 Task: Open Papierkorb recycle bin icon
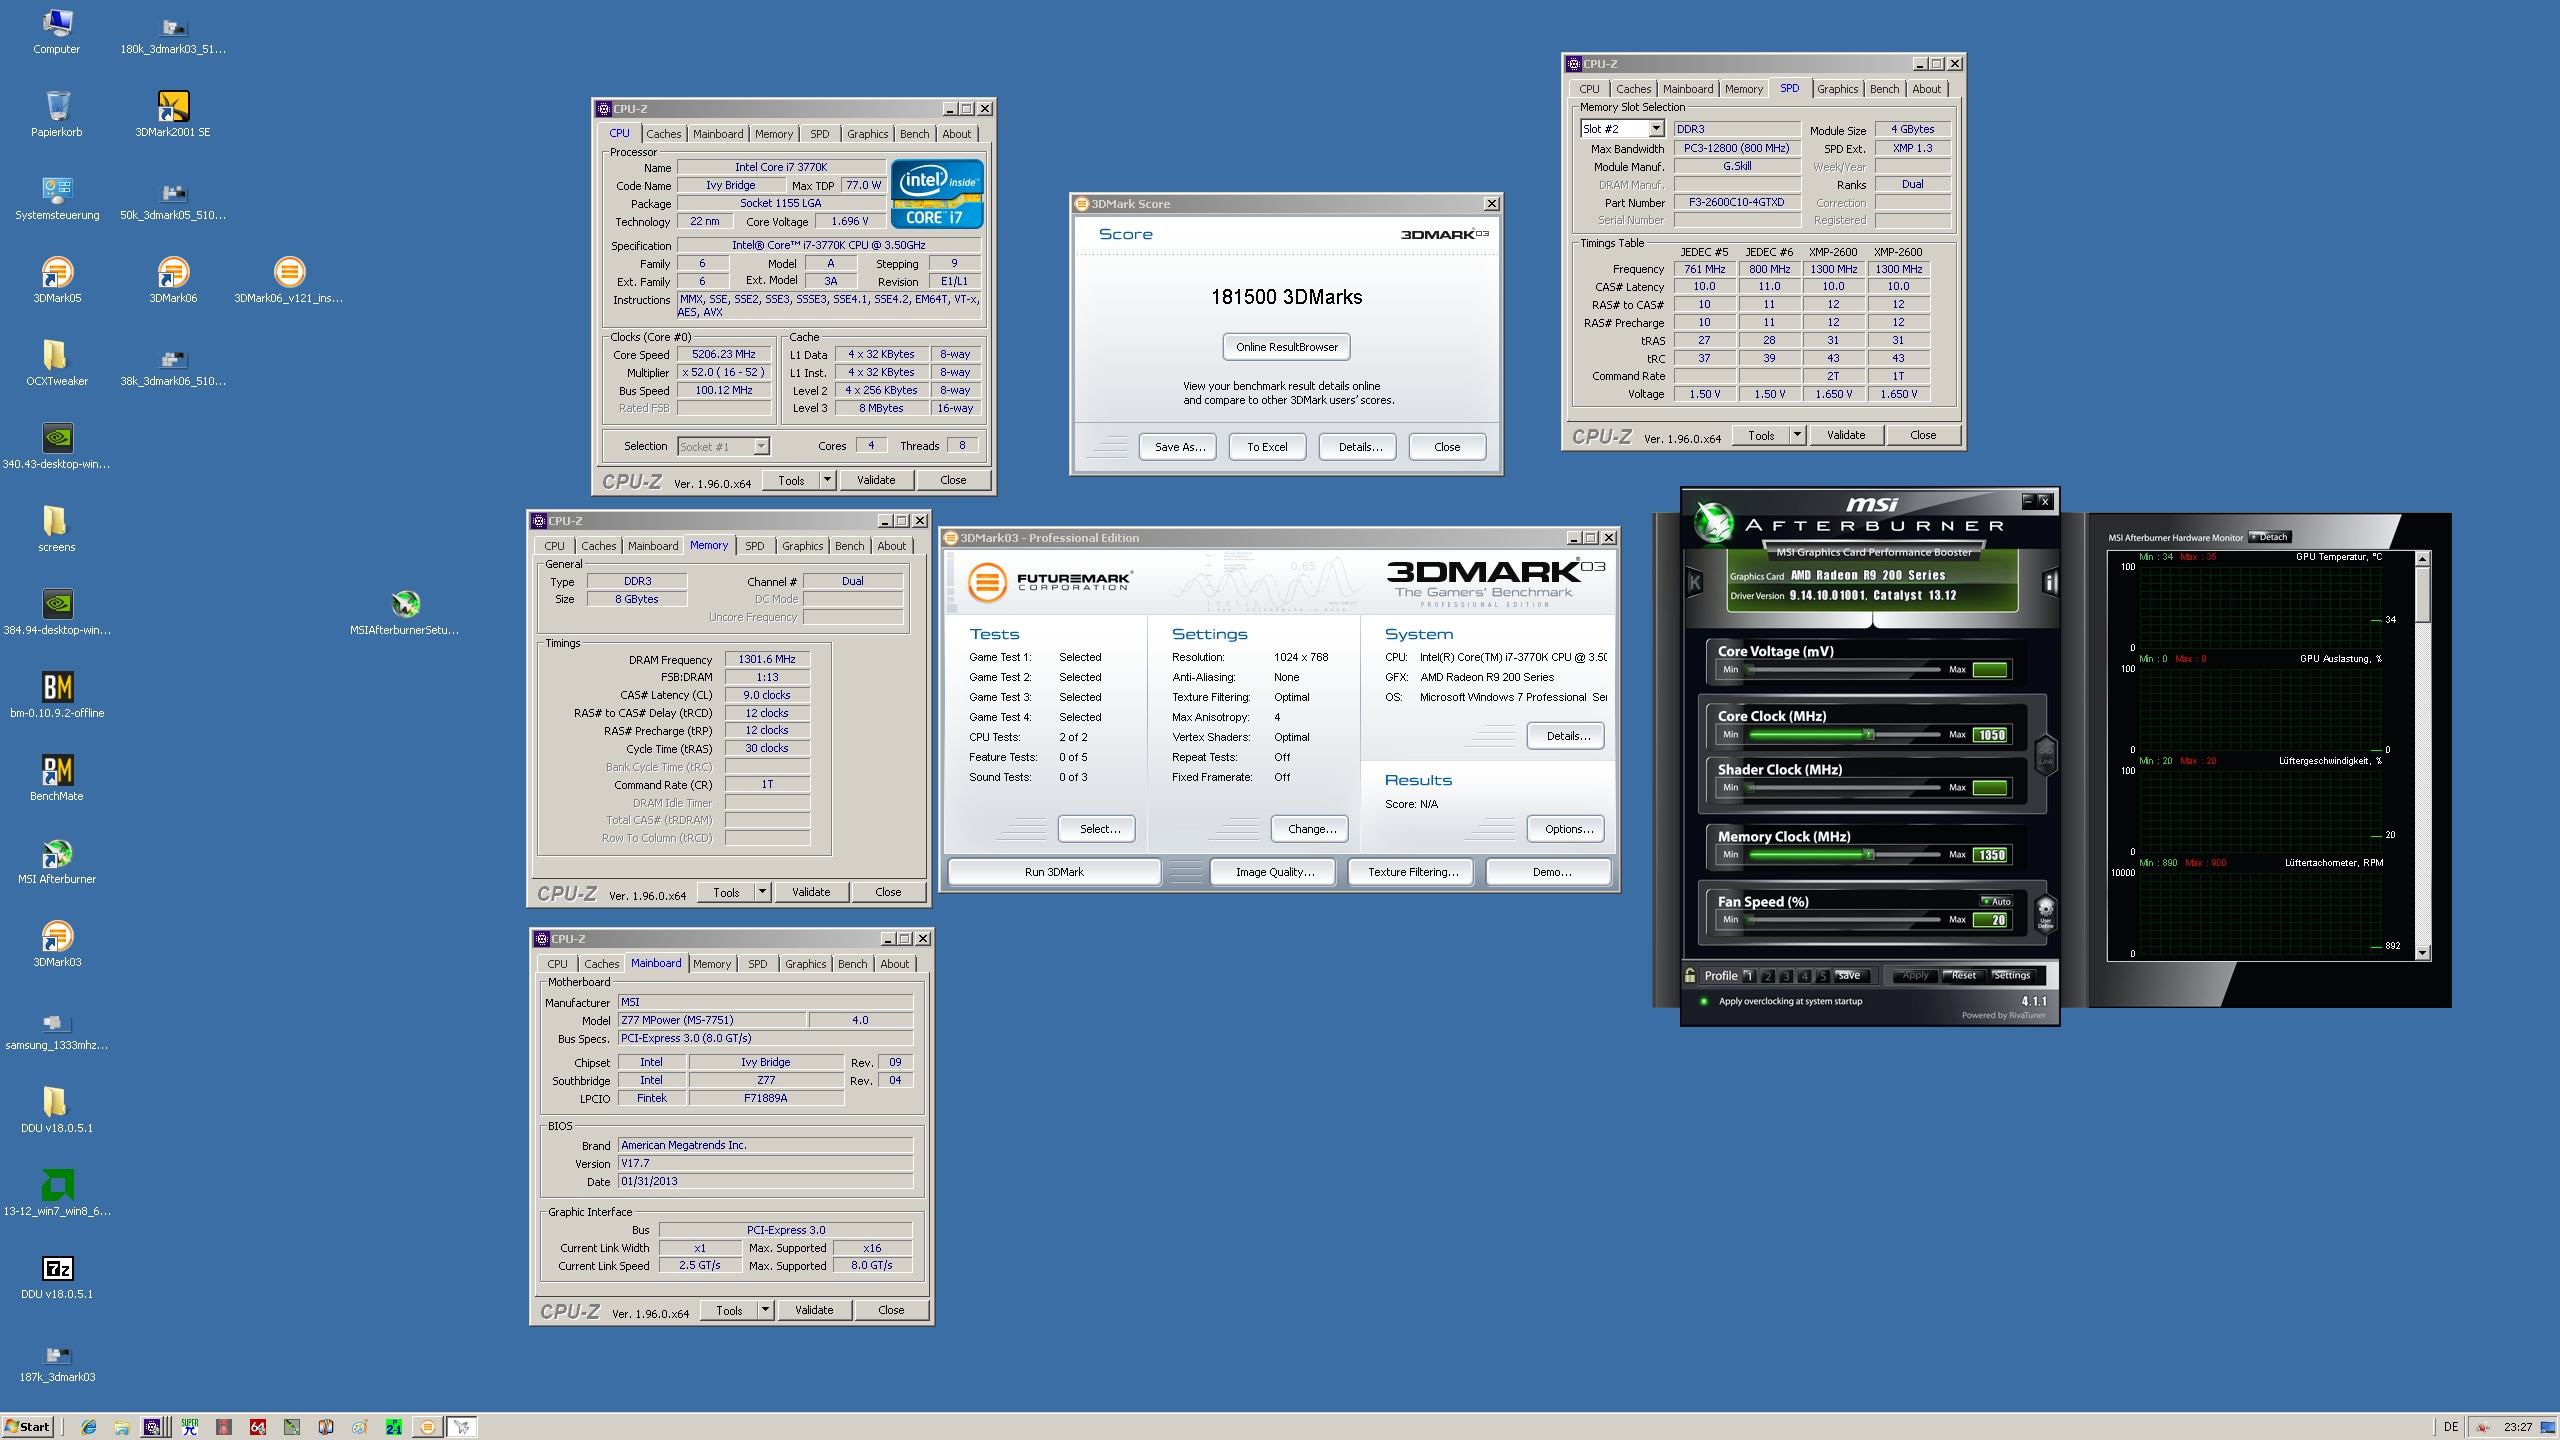click(57, 114)
